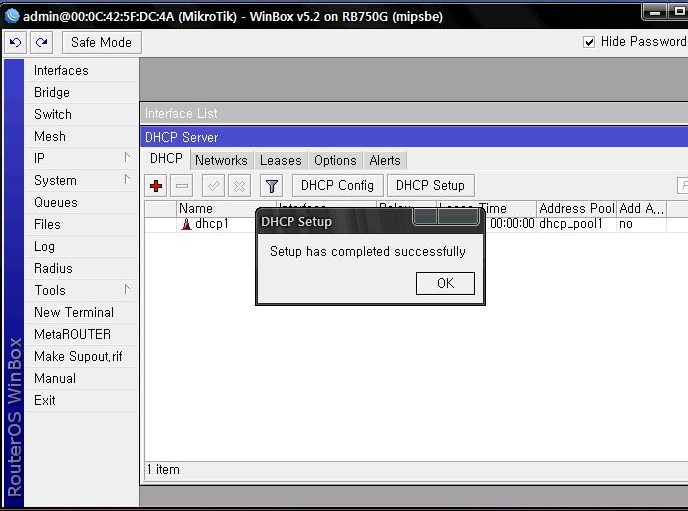Click the Undo arrow icon
The width and height of the screenshot is (688, 511).
click(x=15, y=43)
